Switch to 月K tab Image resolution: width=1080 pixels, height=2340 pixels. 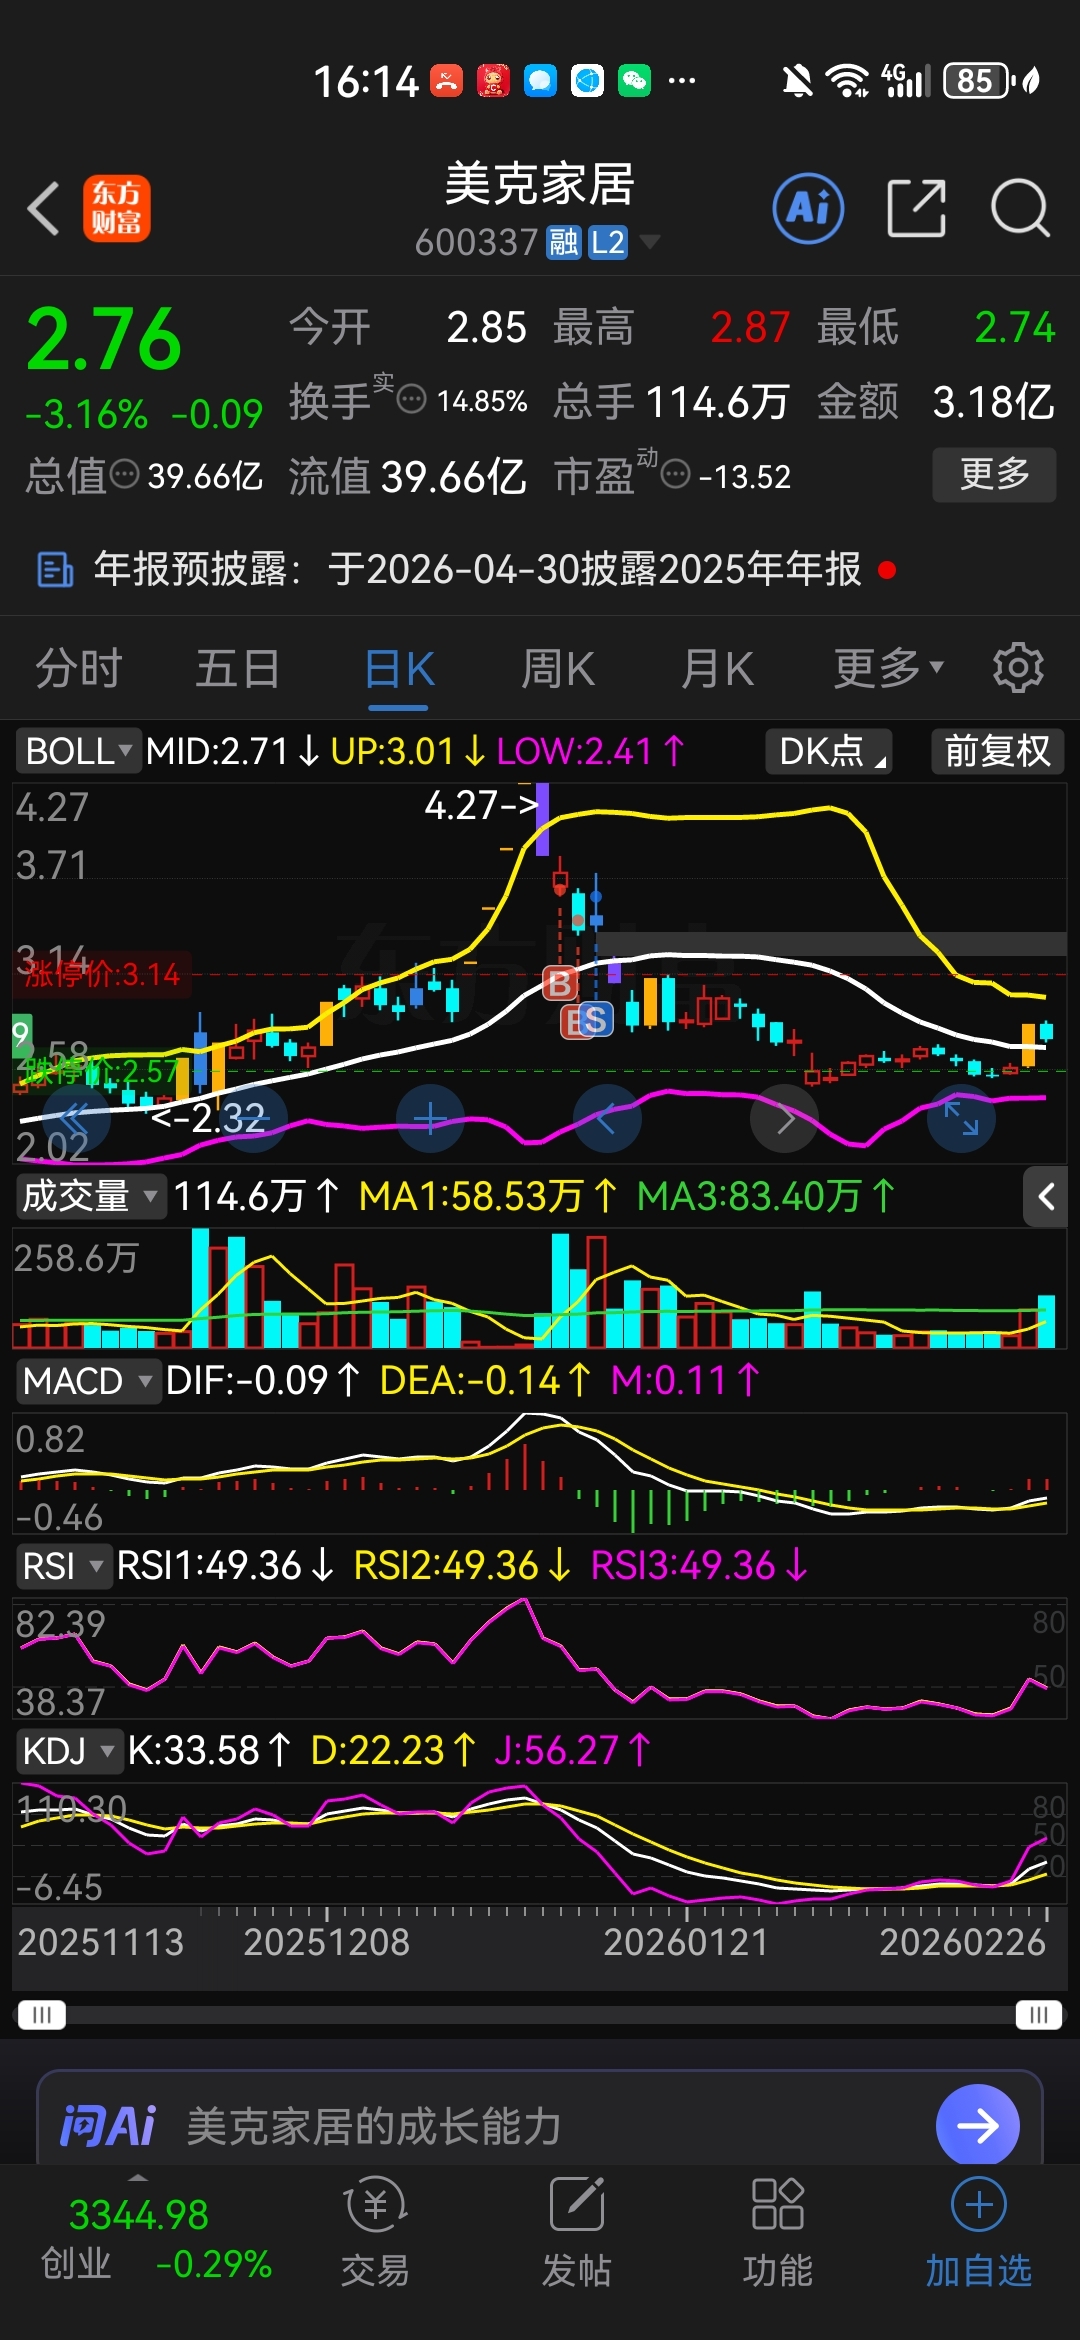(x=717, y=667)
